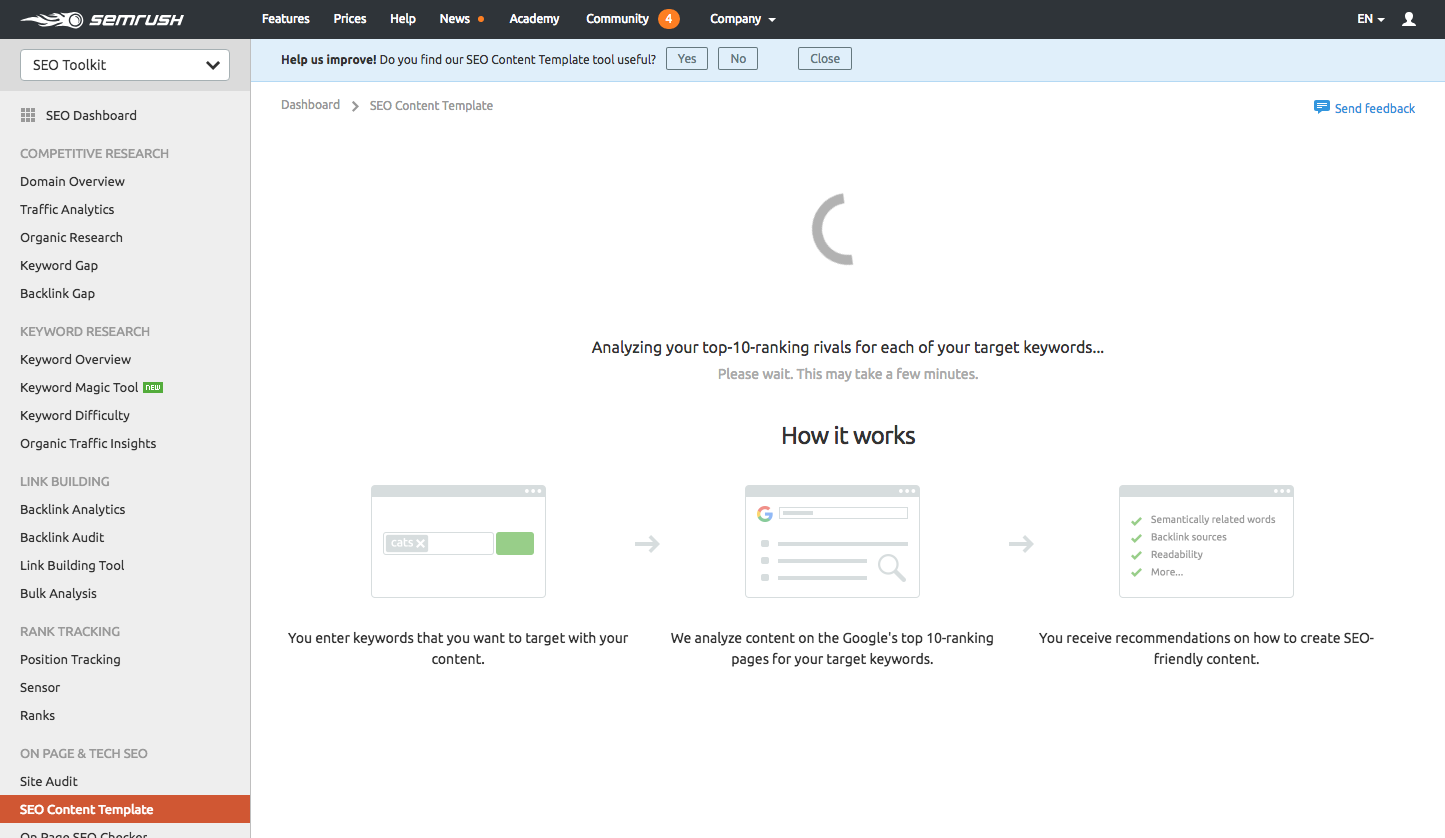This screenshot has height=838, width=1445.
Task: Click the KEYWORD RESEARCH section header
Action: tap(85, 331)
